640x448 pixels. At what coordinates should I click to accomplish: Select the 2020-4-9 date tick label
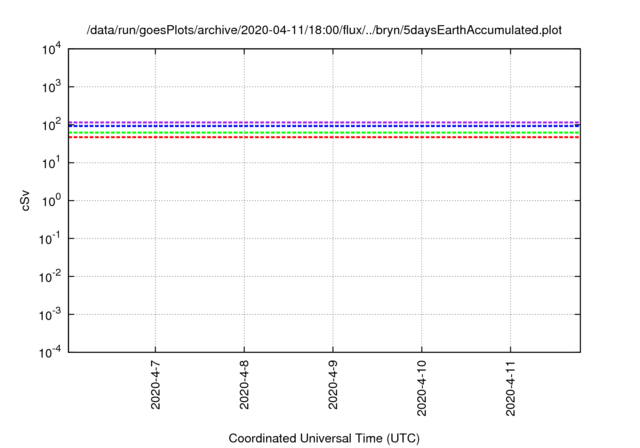(x=333, y=385)
